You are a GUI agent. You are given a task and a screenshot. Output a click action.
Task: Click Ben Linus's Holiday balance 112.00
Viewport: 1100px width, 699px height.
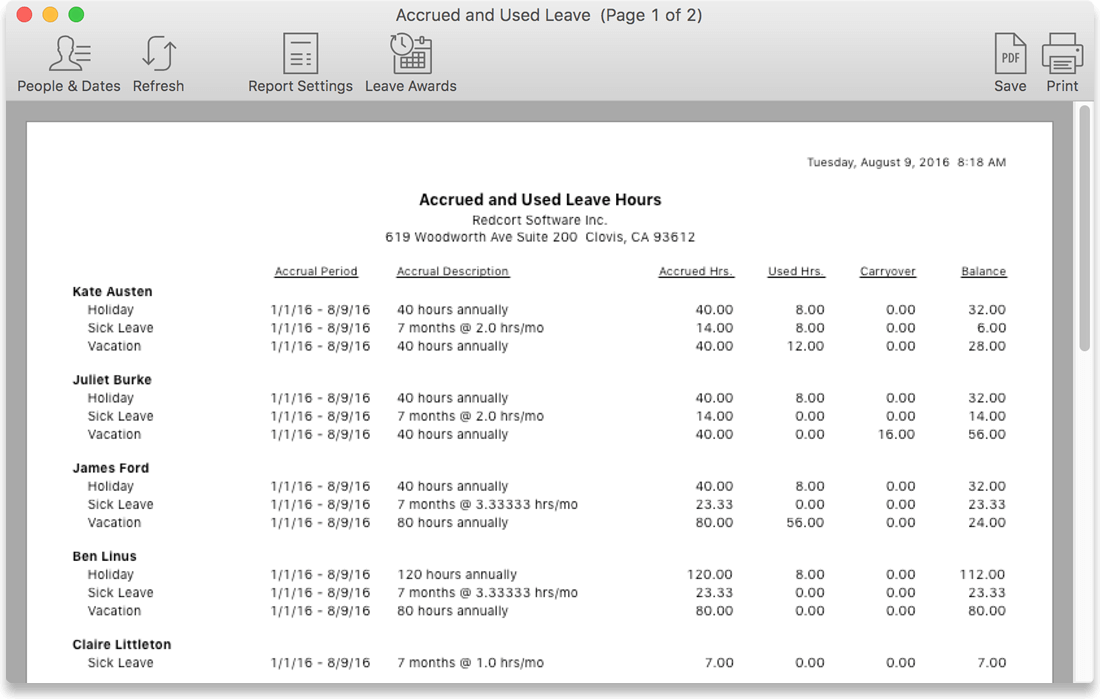pyautogui.click(x=982, y=575)
